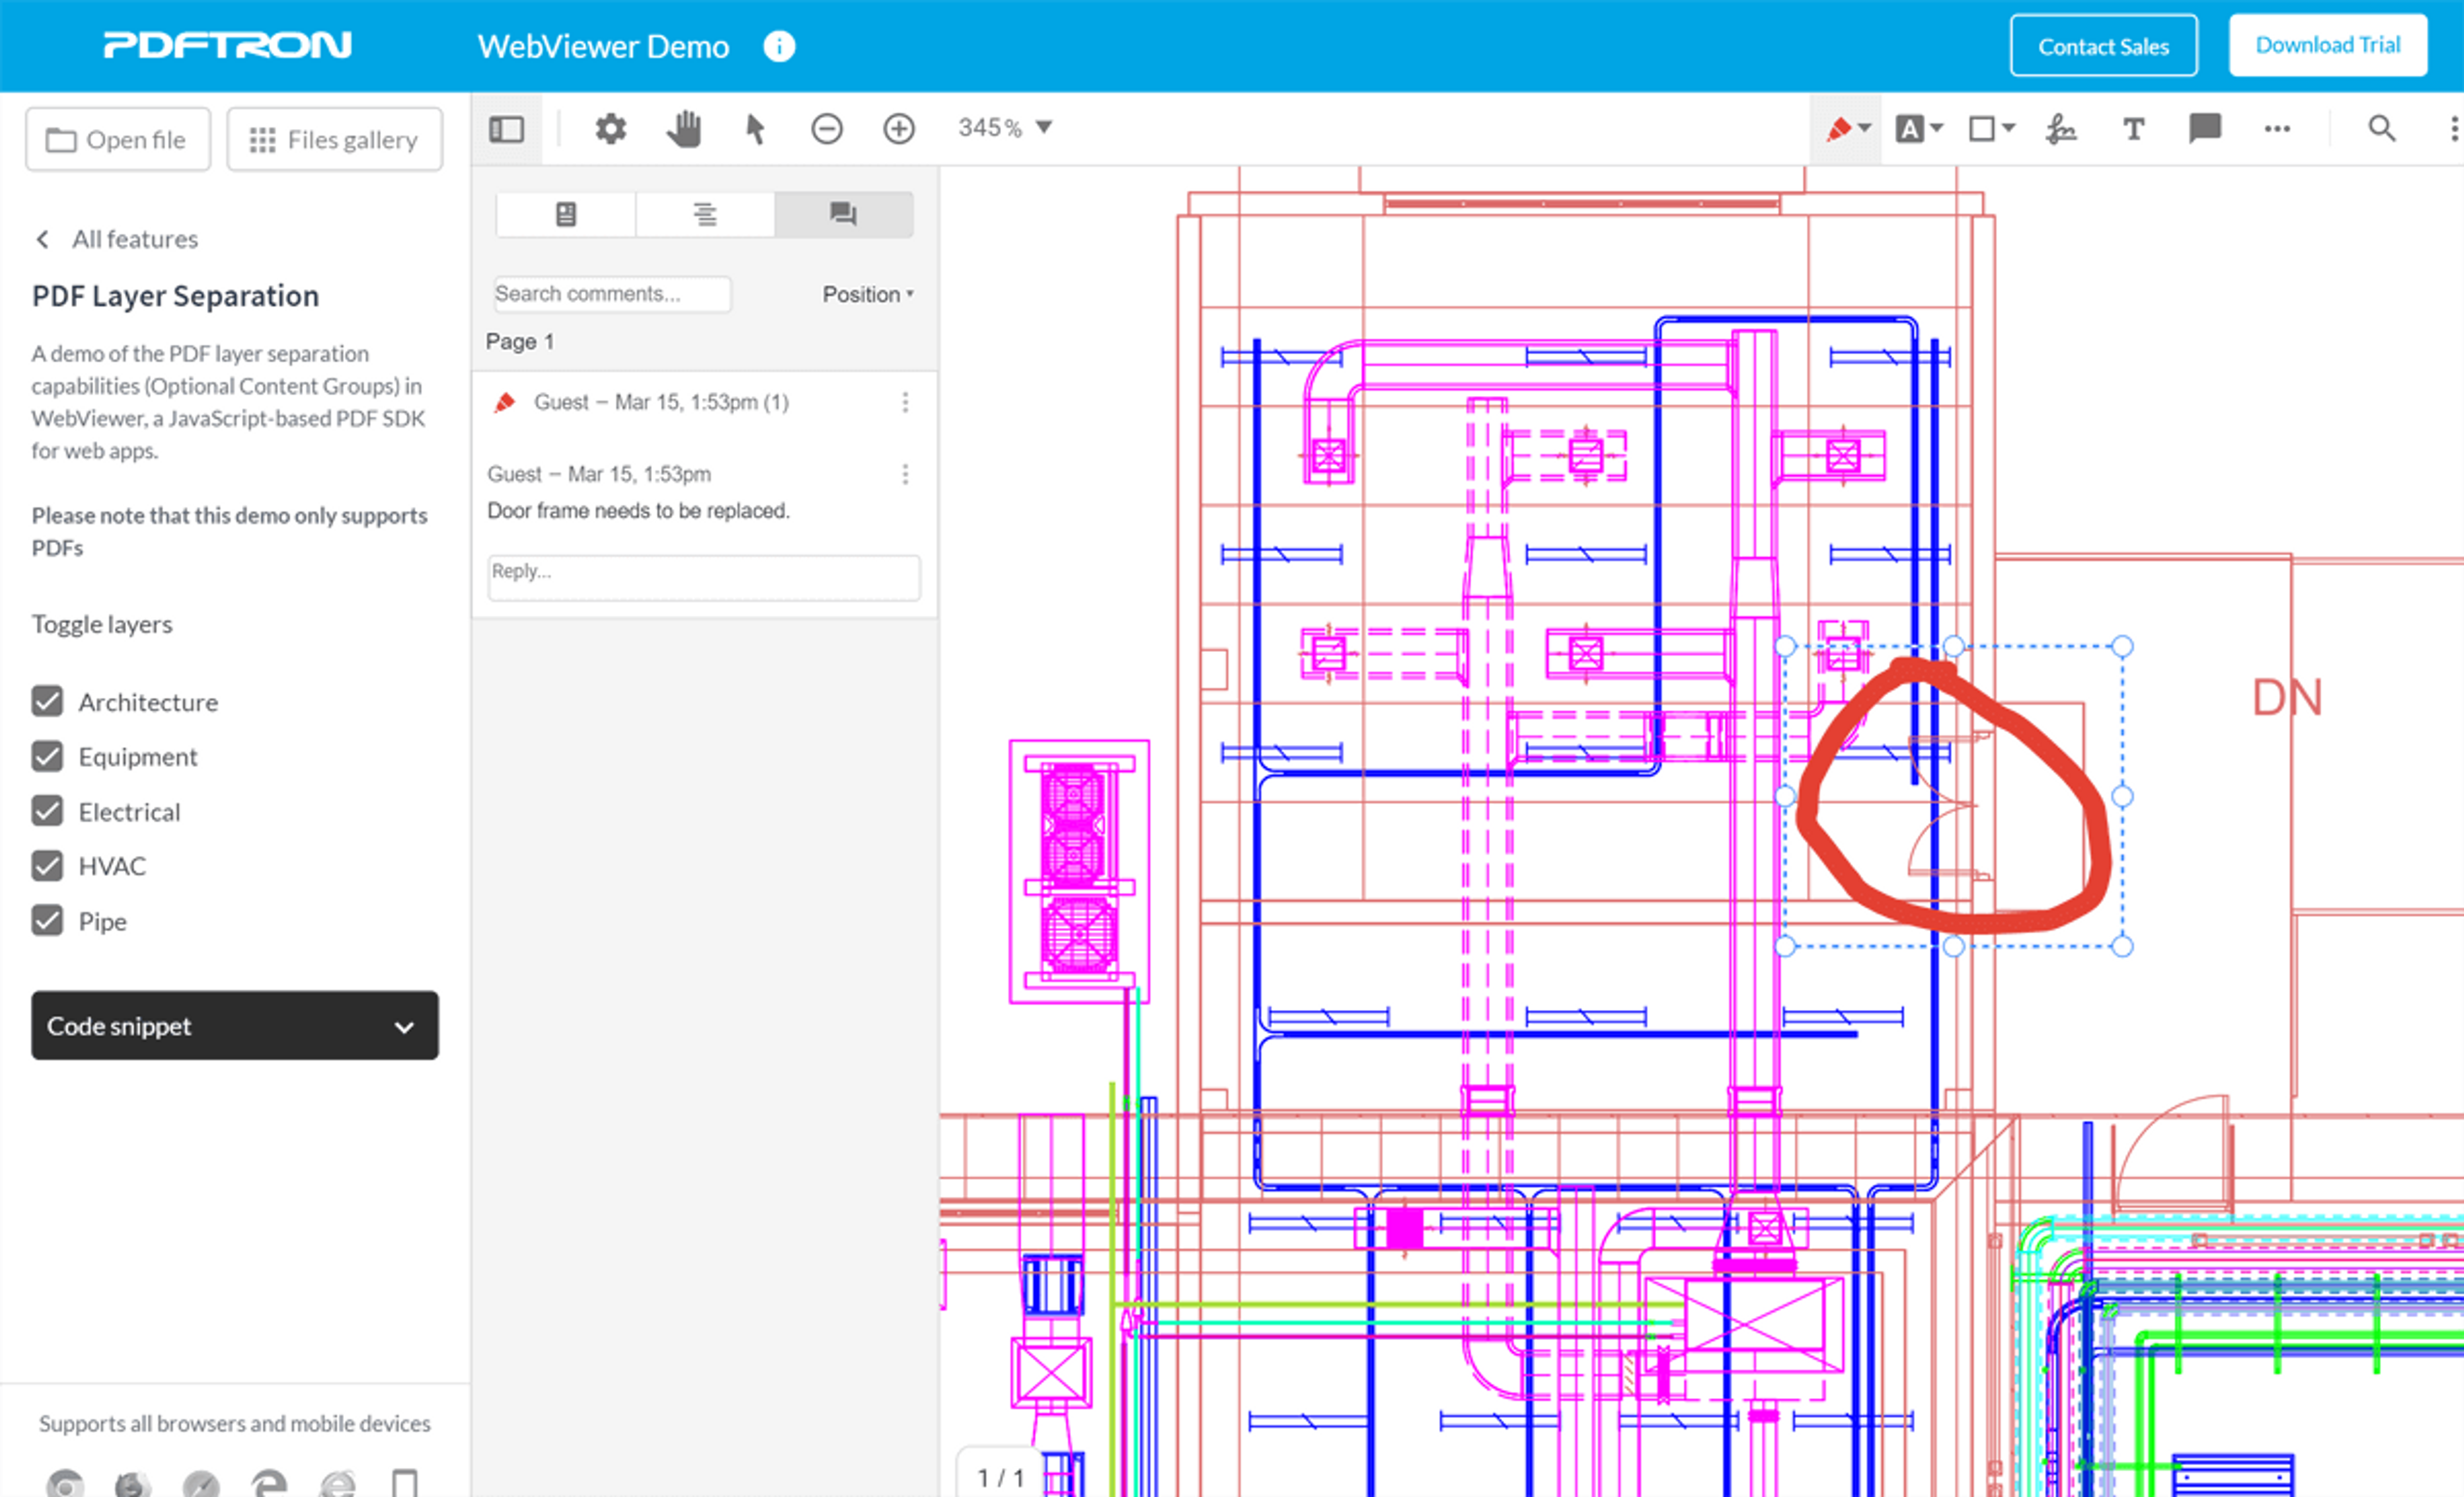This screenshot has width=2464, height=1497.
Task: Open the search magnifier icon
Action: (x=2381, y=129)
